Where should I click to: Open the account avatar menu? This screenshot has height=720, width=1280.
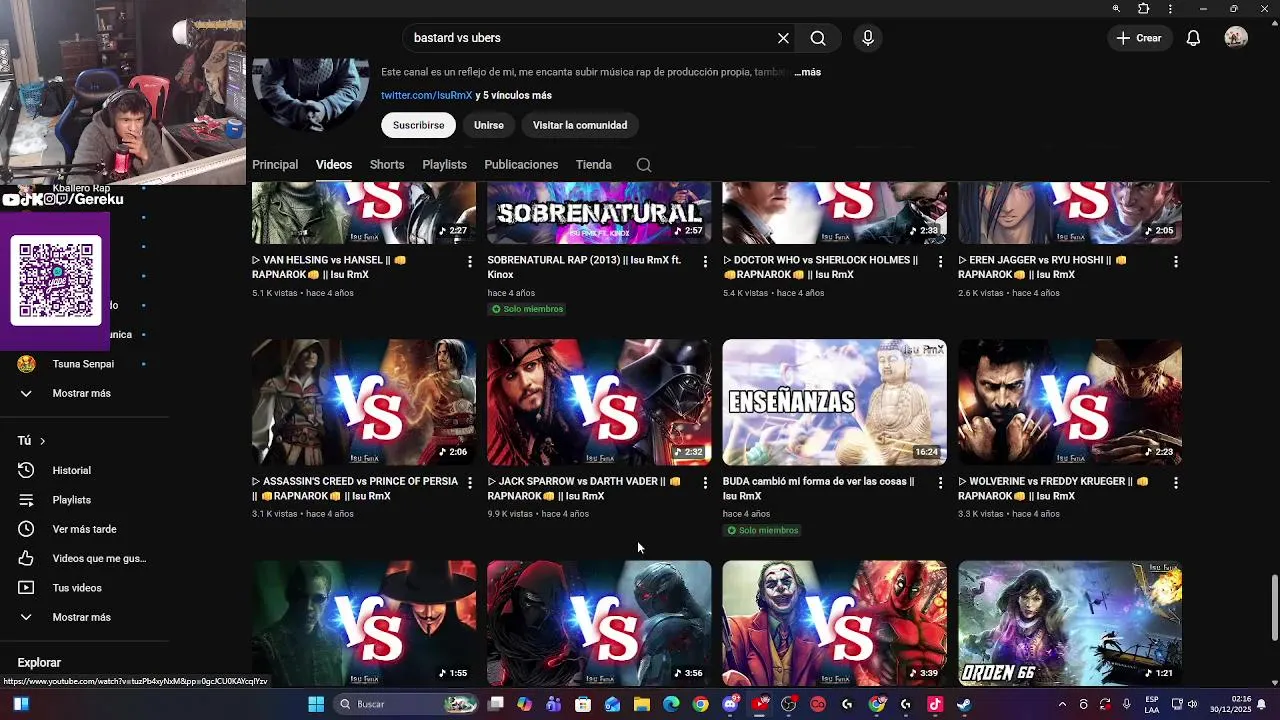click(x=1236, y=38)
